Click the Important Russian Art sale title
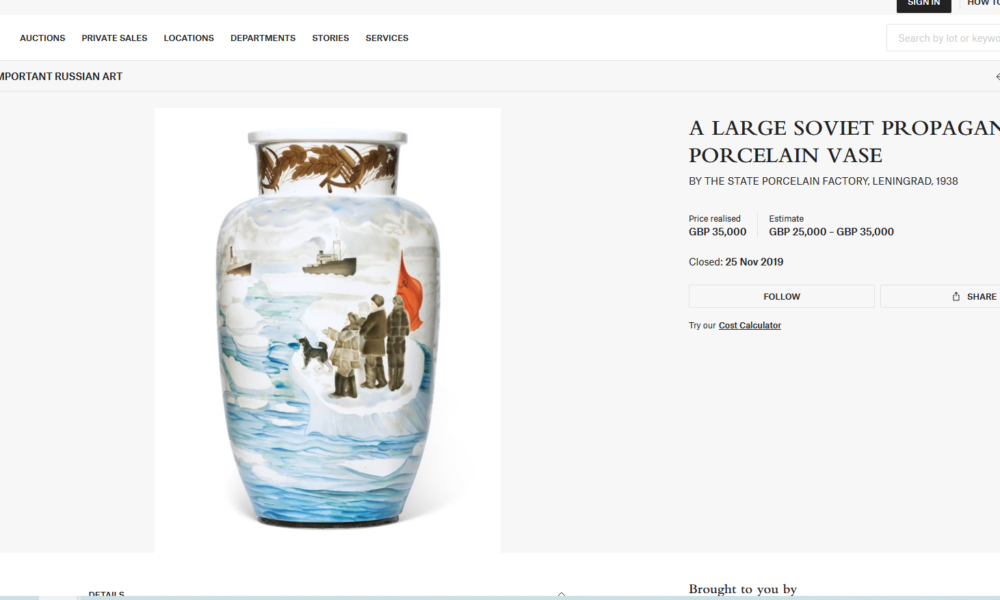This screenshot has height=600, width=1000. pos(61,77)
